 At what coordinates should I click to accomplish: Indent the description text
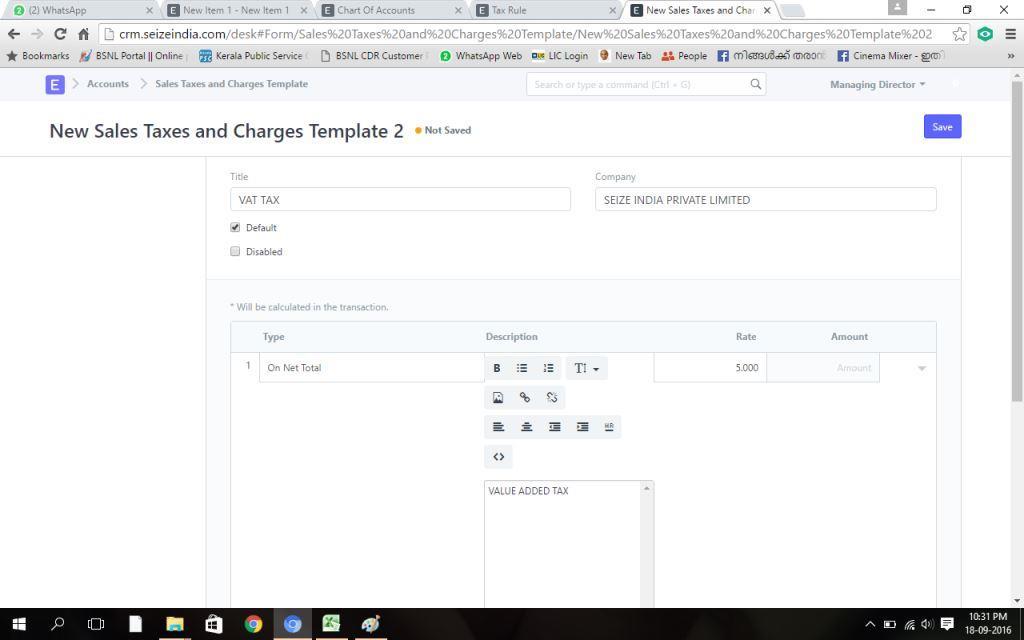[x=583, y=427]
